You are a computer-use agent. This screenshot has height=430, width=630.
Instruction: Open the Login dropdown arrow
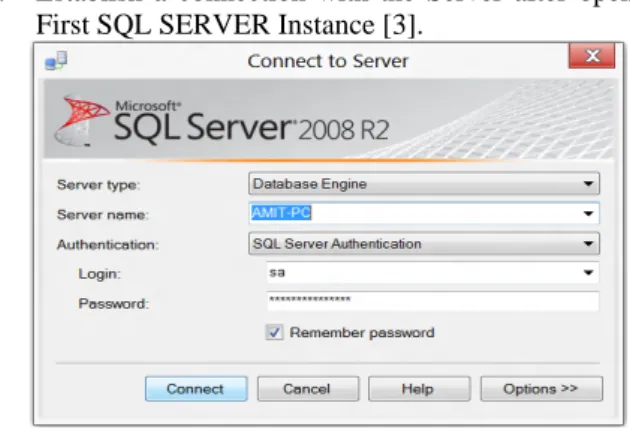point(588,273)
